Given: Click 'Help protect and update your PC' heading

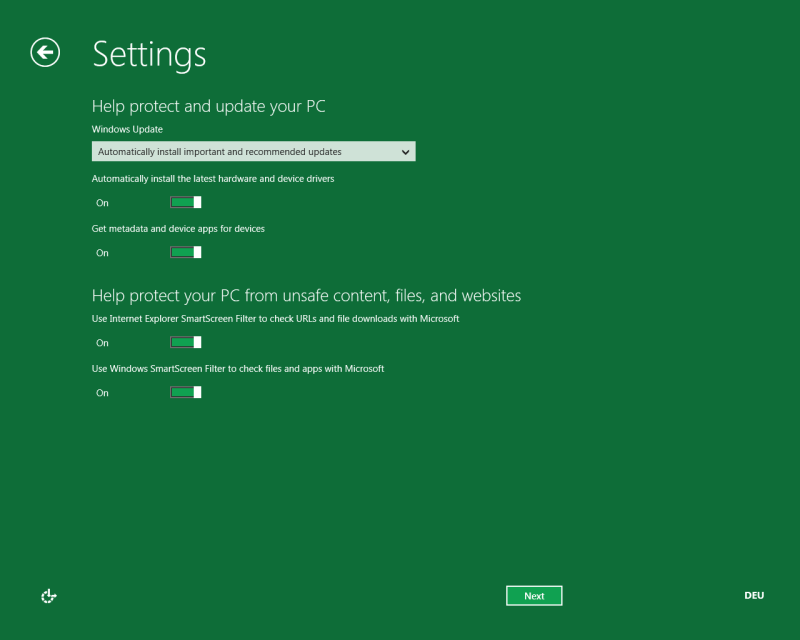Looking at the screenshot, I should [209, 106].
